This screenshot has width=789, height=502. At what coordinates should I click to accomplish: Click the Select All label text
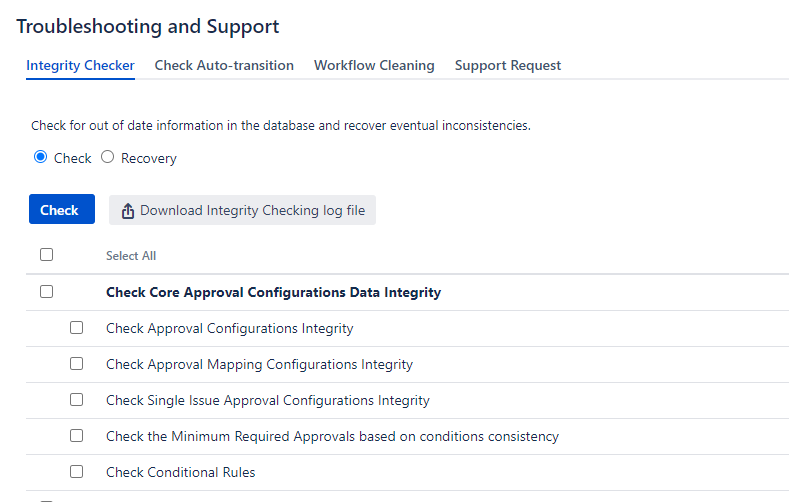click(131, 256)
